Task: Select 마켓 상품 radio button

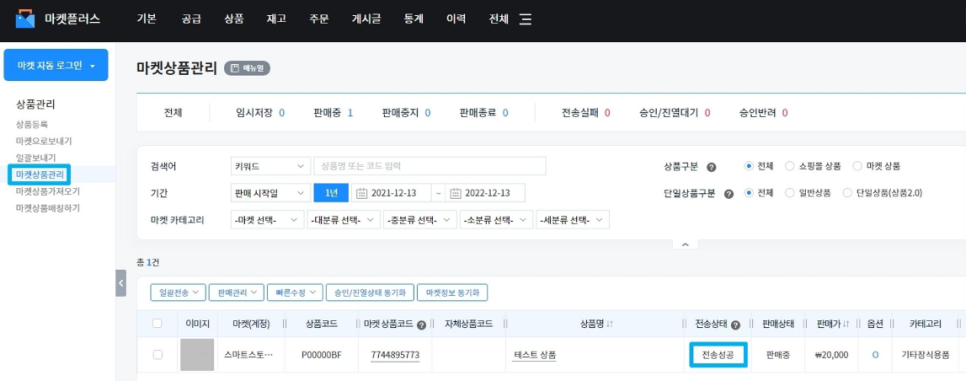Action: (857, 166)
